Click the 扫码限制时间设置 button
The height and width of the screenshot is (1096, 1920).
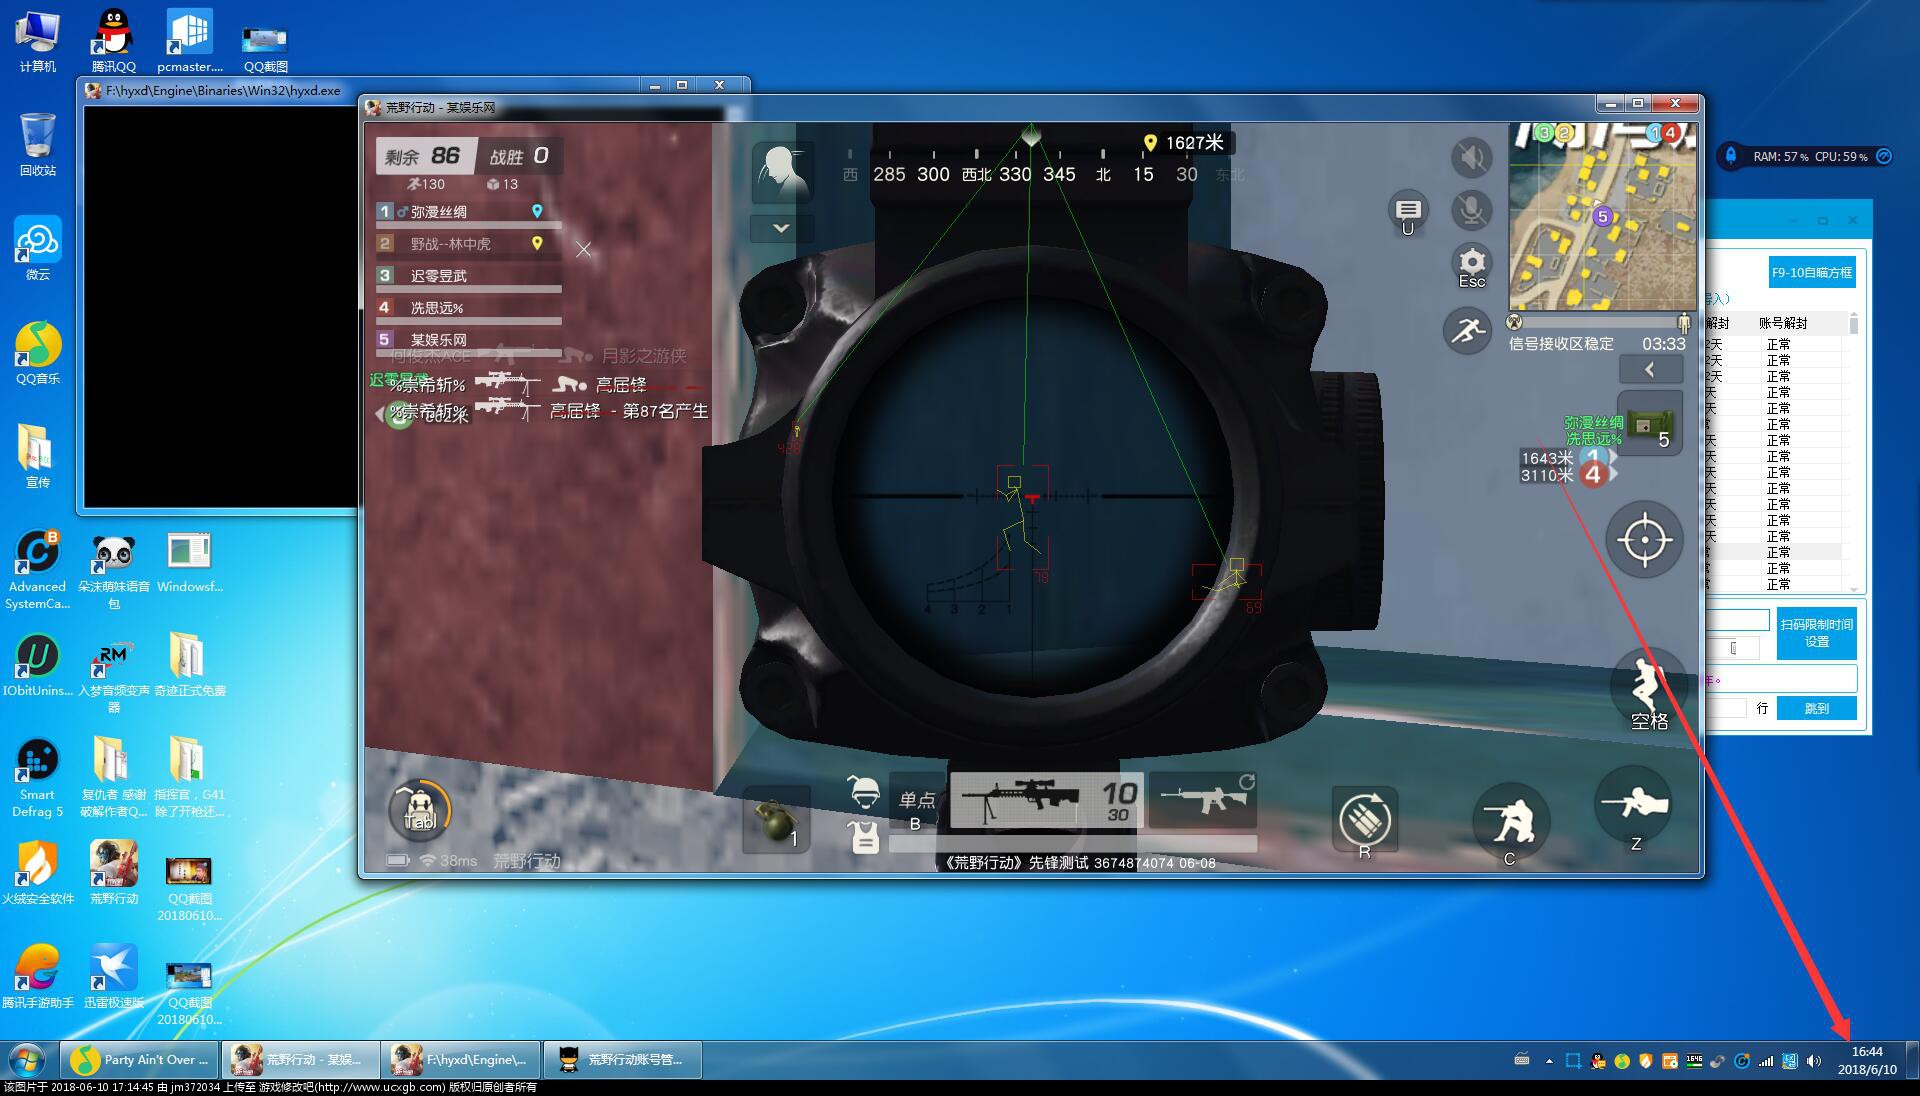tap(1817, 633)
